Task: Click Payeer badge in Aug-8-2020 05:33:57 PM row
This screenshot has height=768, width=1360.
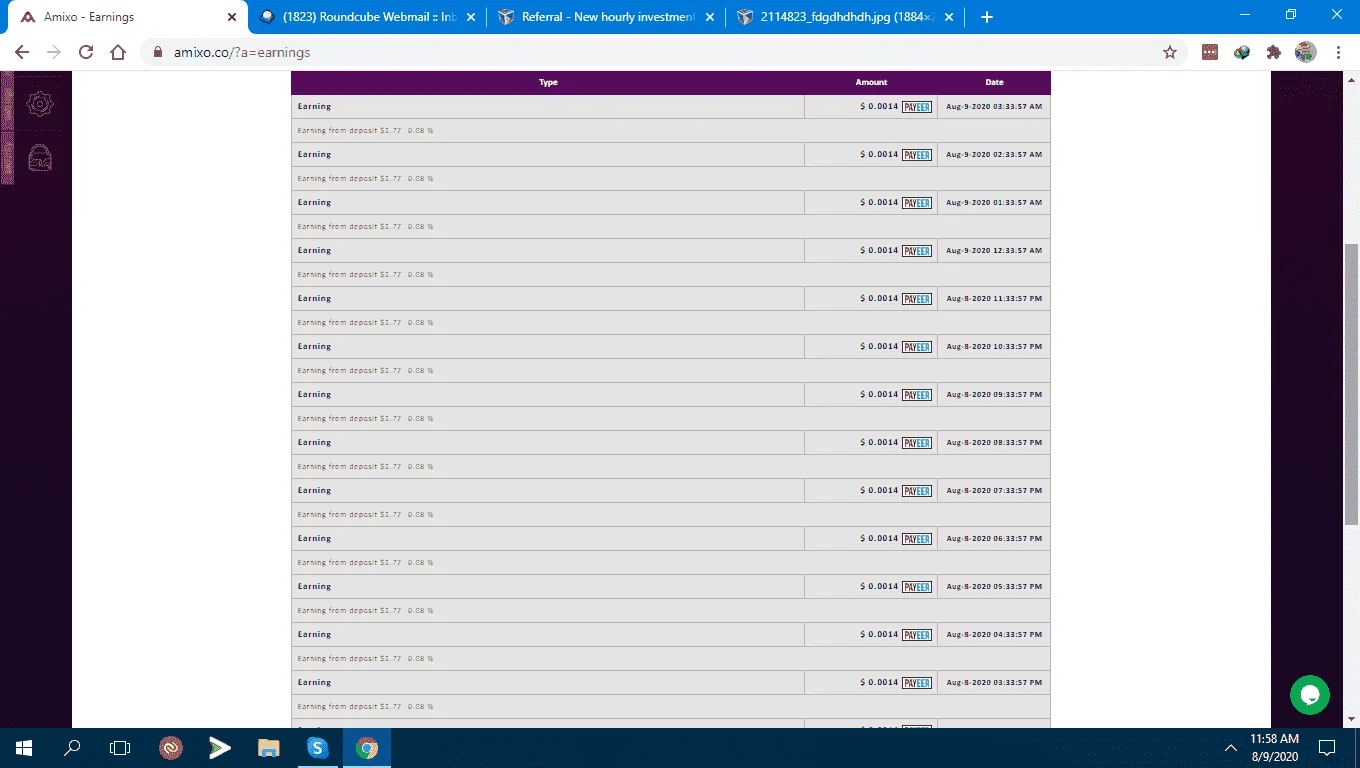Action: coord(917,587)
